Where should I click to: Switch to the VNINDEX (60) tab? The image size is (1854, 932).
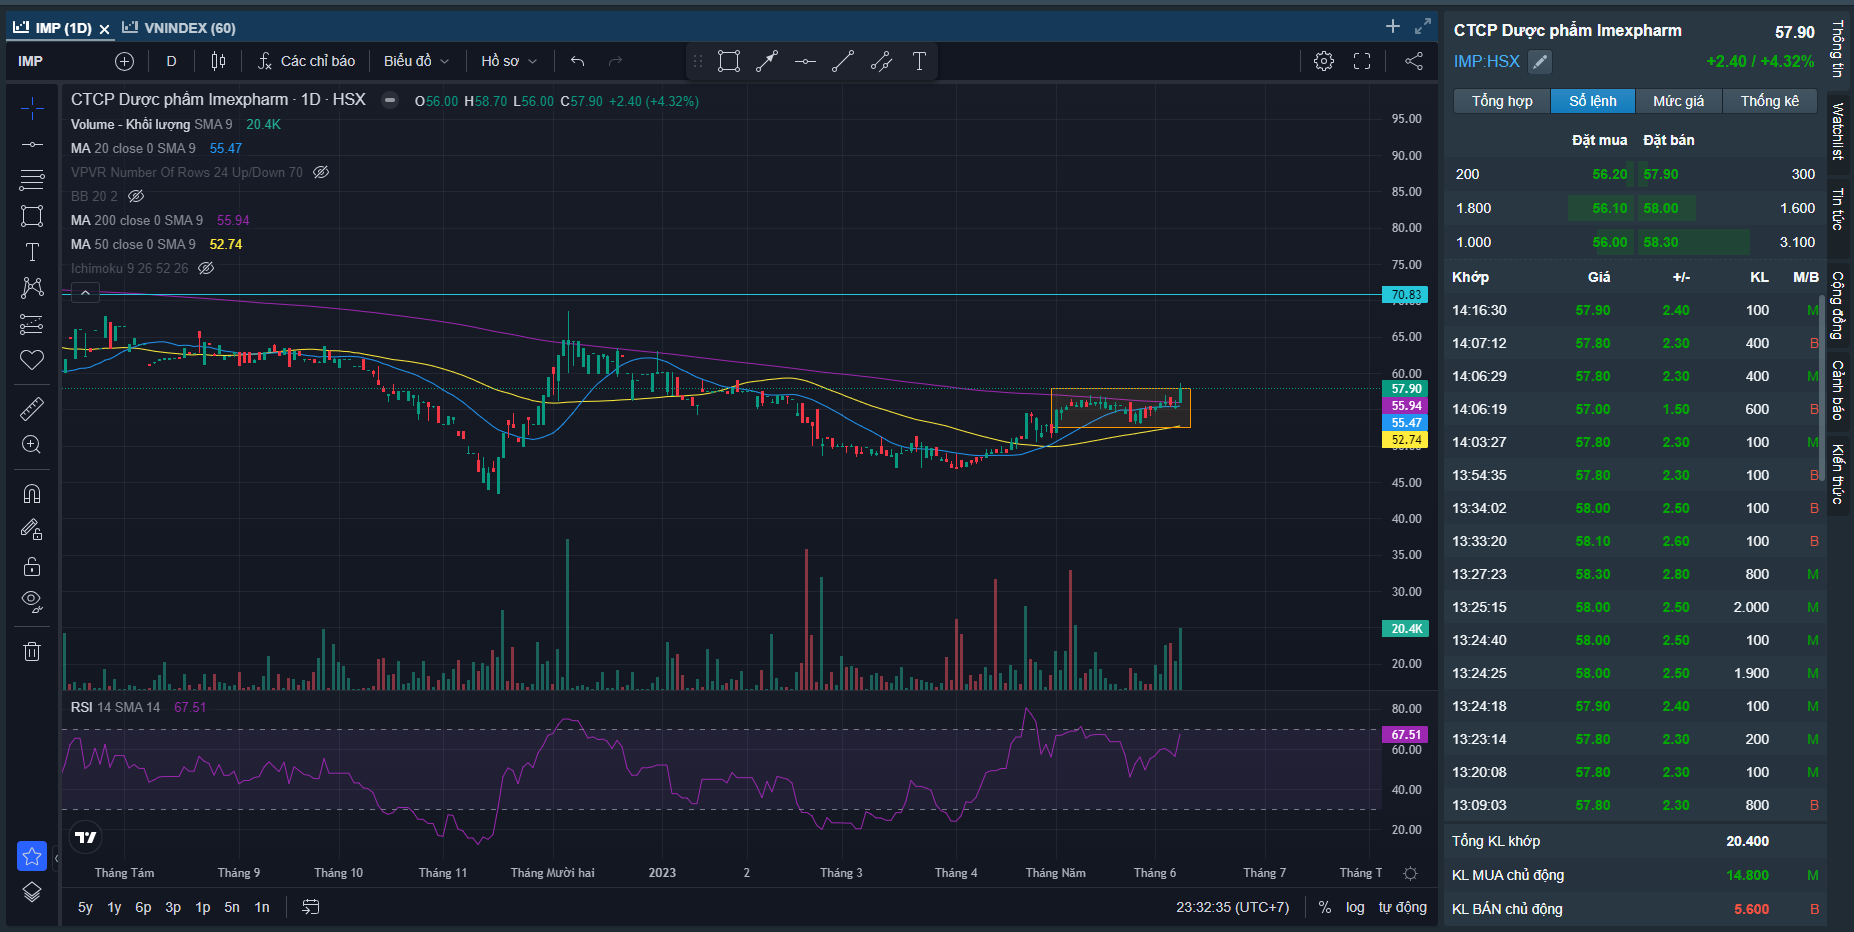[x=180, y=28]
